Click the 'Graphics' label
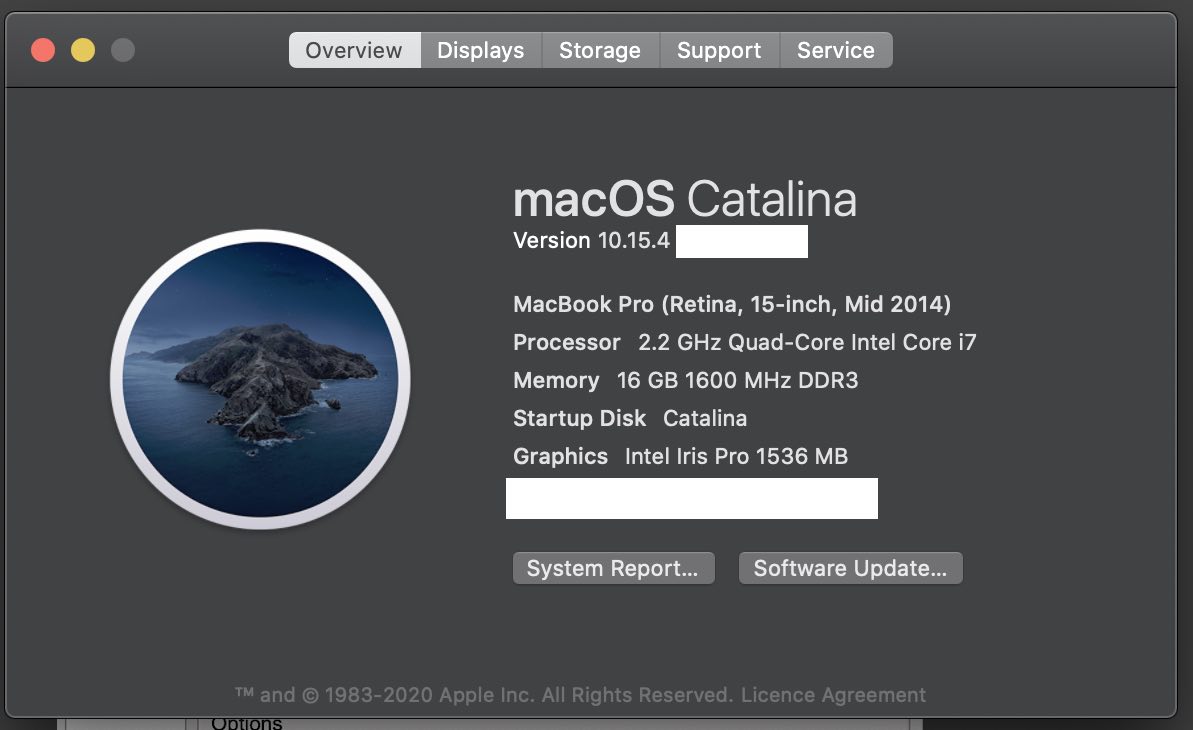 [x=561, y=457]
